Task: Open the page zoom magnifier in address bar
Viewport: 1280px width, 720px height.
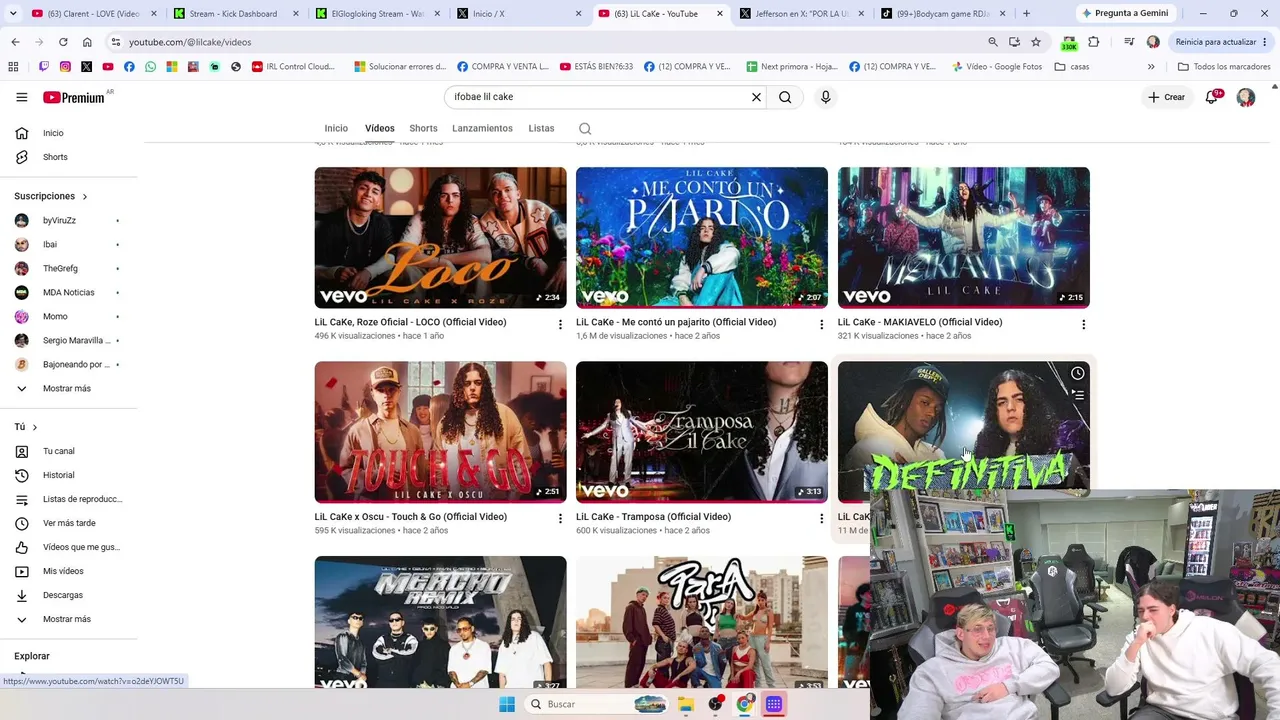Action: 992,42
